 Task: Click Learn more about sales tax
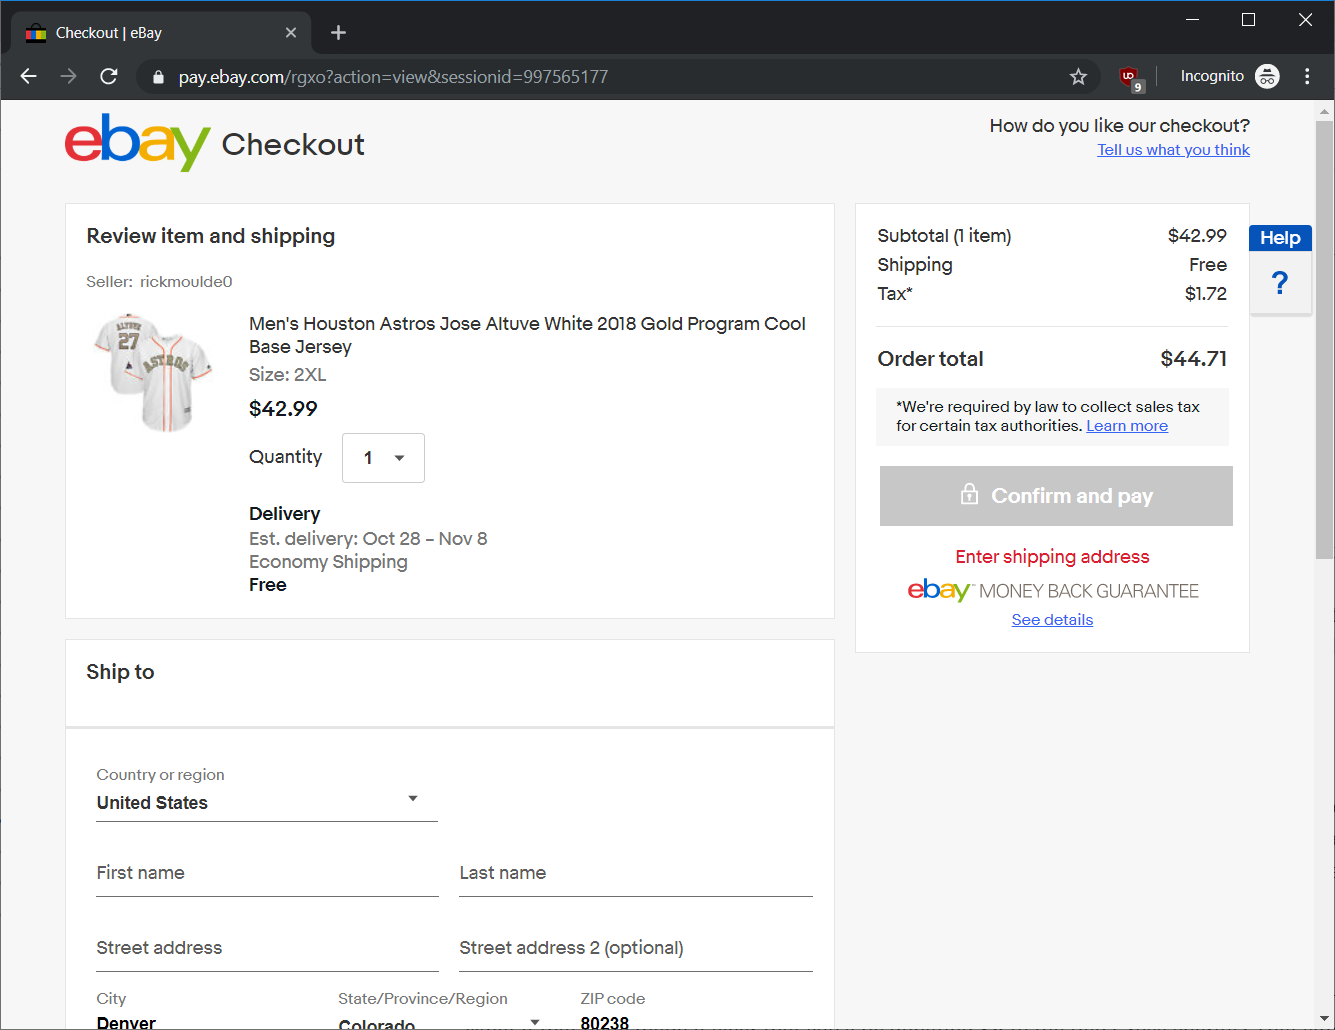pyautogui.click(x=1127, y=426)
